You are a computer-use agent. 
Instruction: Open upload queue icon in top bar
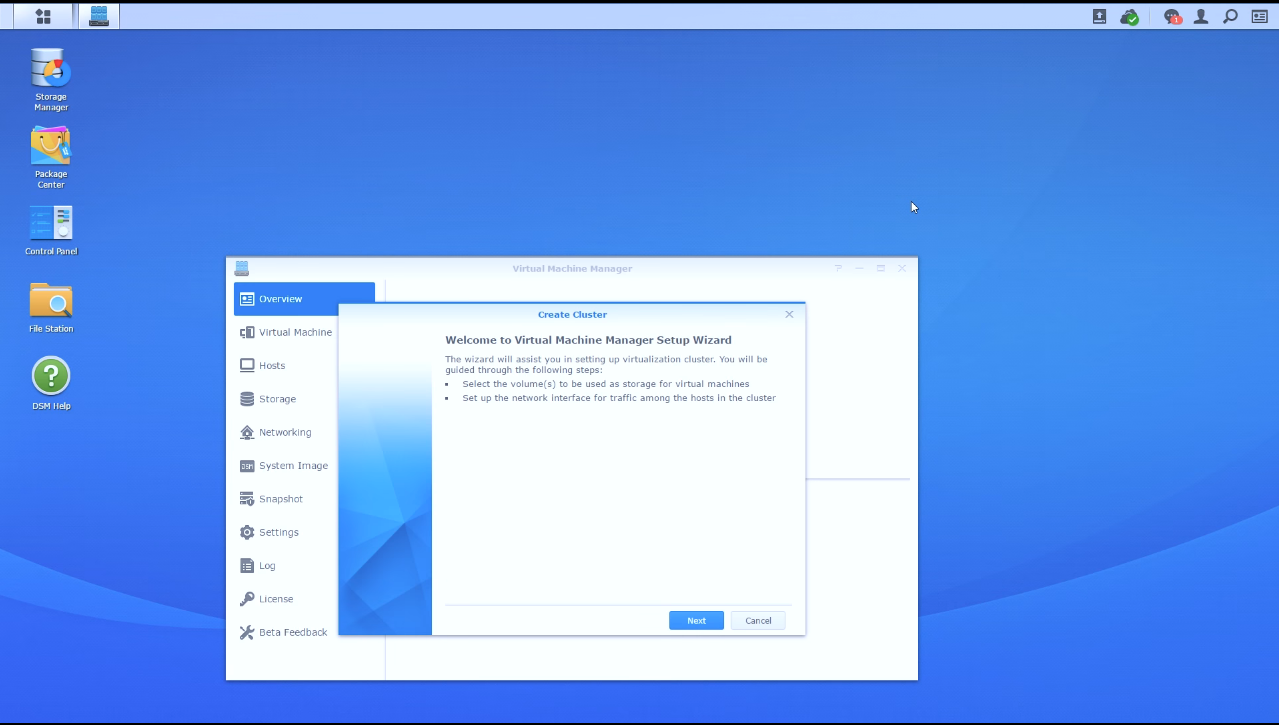click(x=1099, y=16)
